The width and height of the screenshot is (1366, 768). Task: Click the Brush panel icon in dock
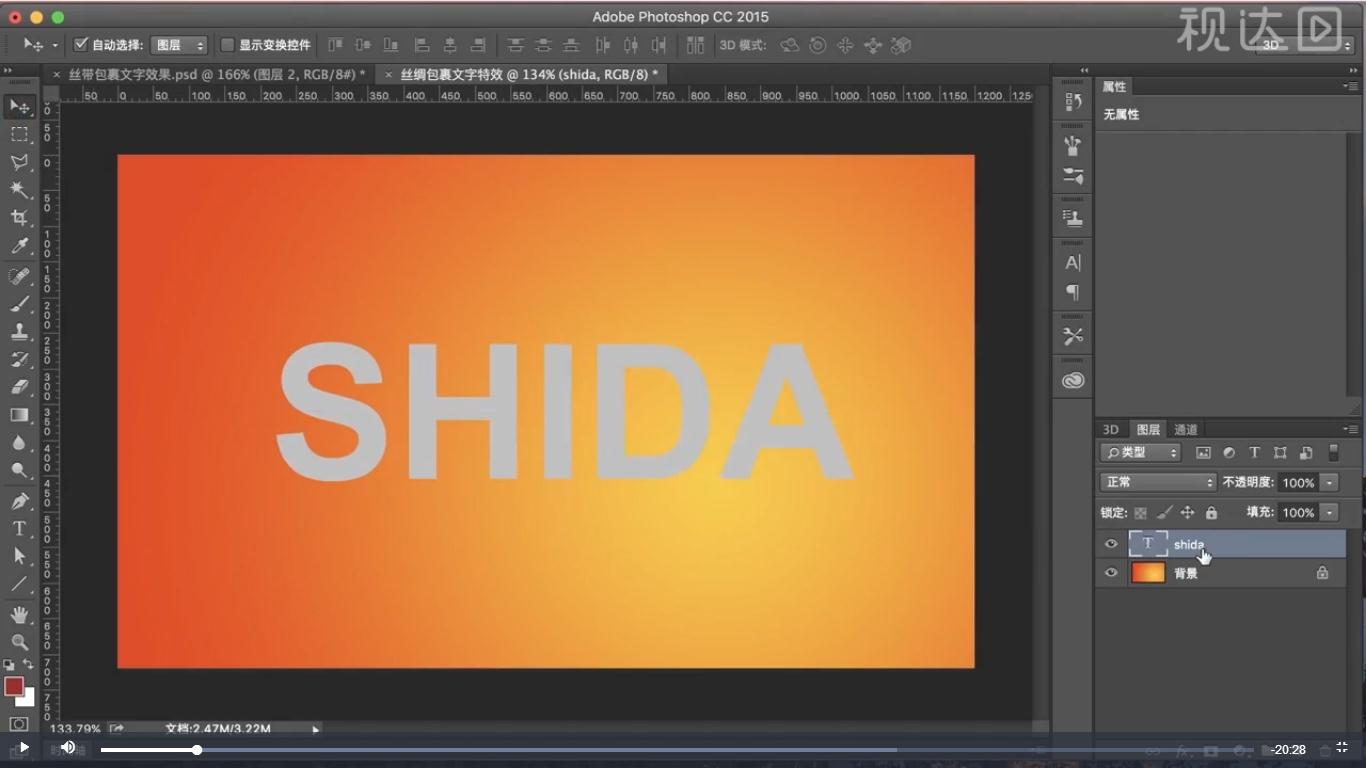[1073, 147]
